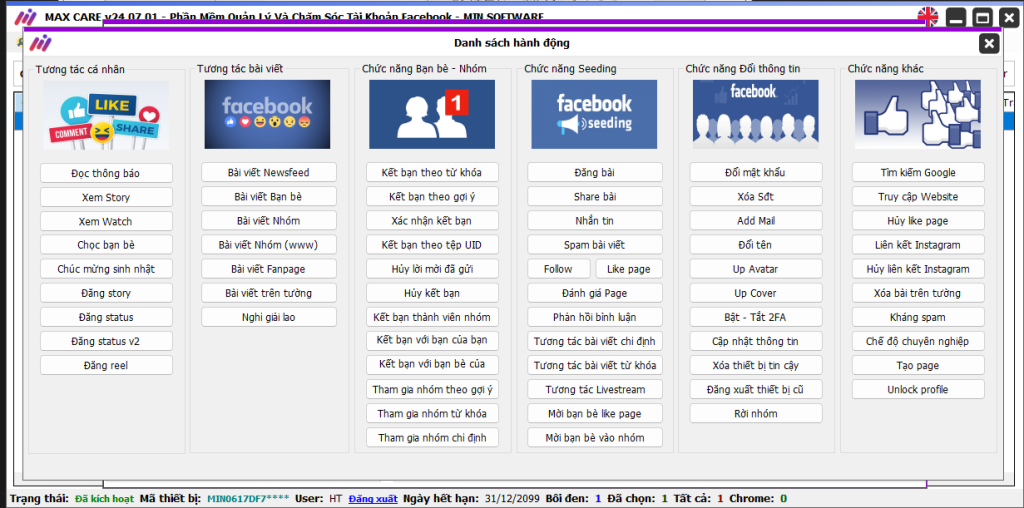Choose the Up Cover action
Image resolution: width=1024 pixels, height=508 pixels.
[756, 293]
